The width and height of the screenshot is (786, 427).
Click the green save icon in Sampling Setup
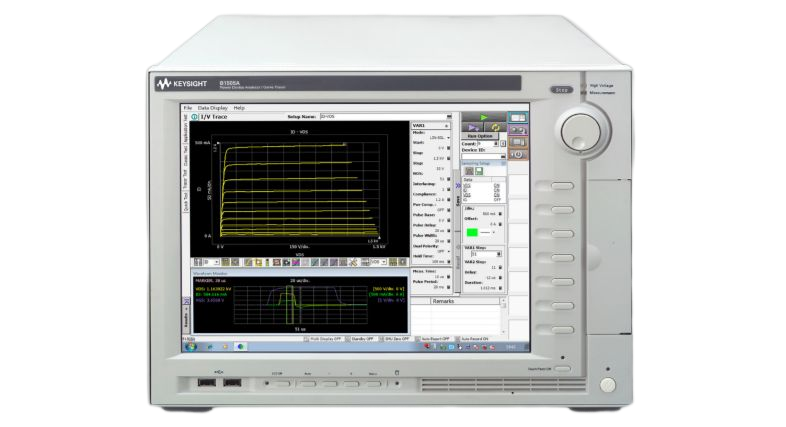(479, 171)
